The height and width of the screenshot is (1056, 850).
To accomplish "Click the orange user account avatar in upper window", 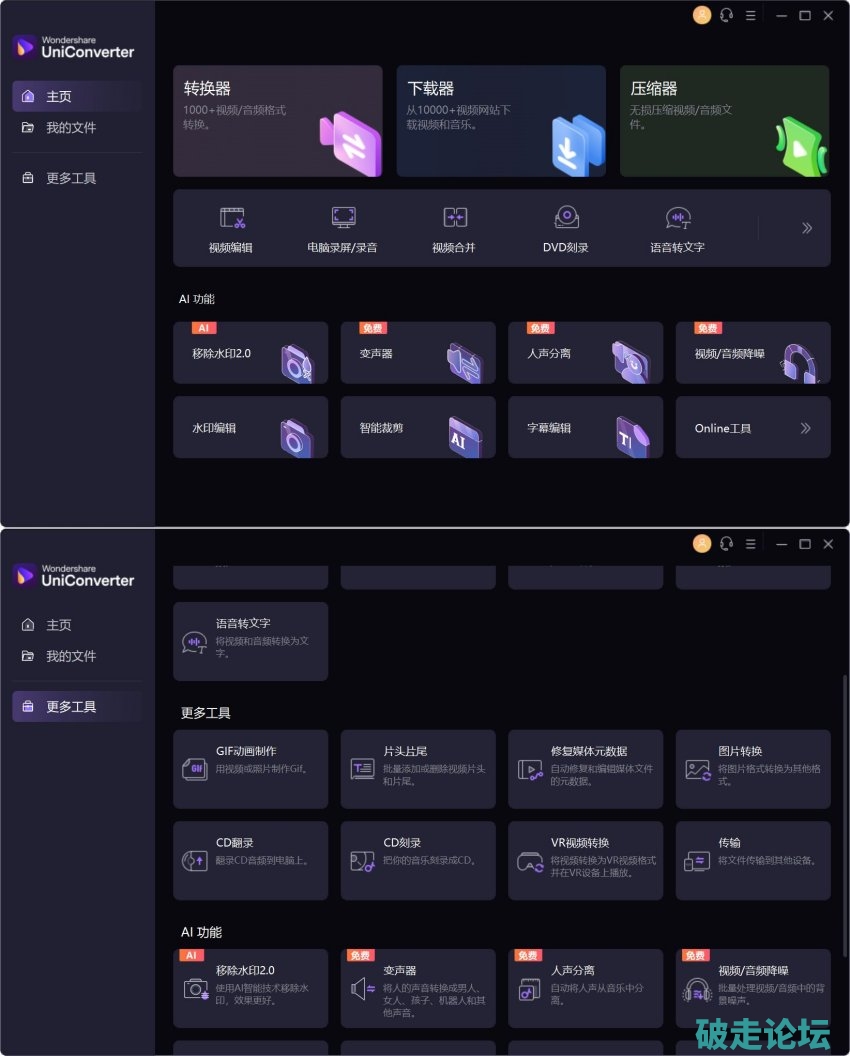I will (702, 15).
